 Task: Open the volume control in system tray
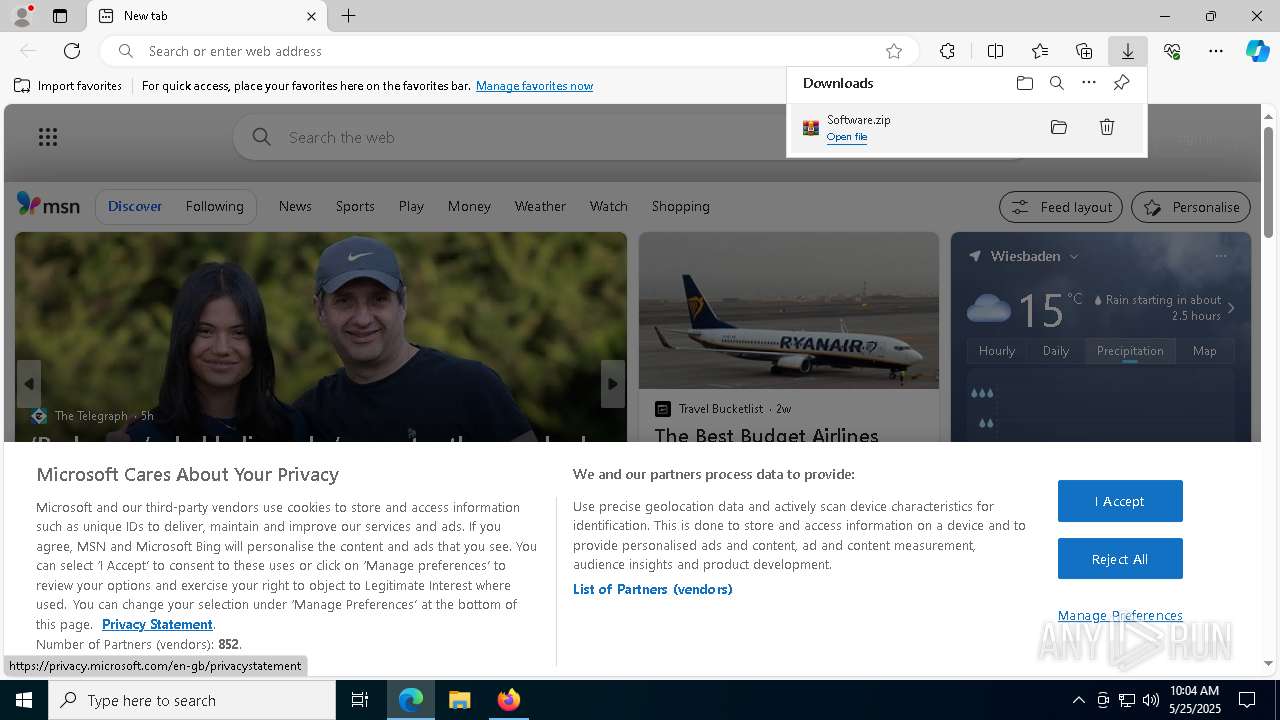tap(1151, 700)
